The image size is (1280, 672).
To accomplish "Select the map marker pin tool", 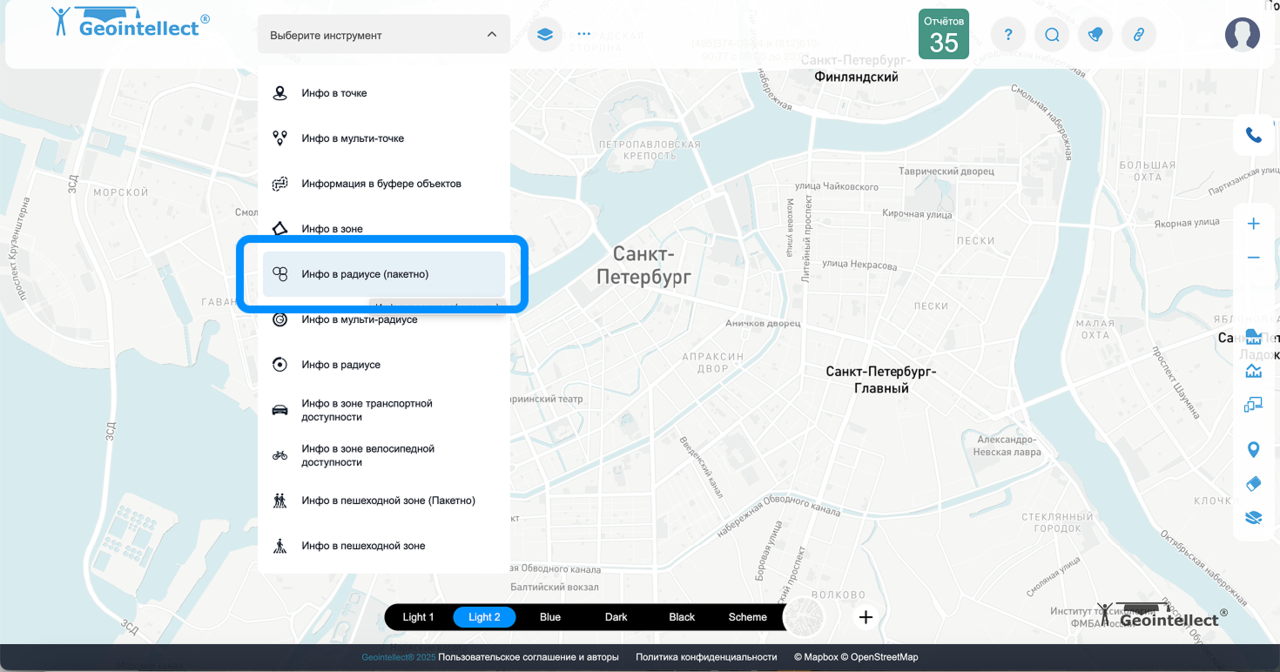I will pos(1253,450).
